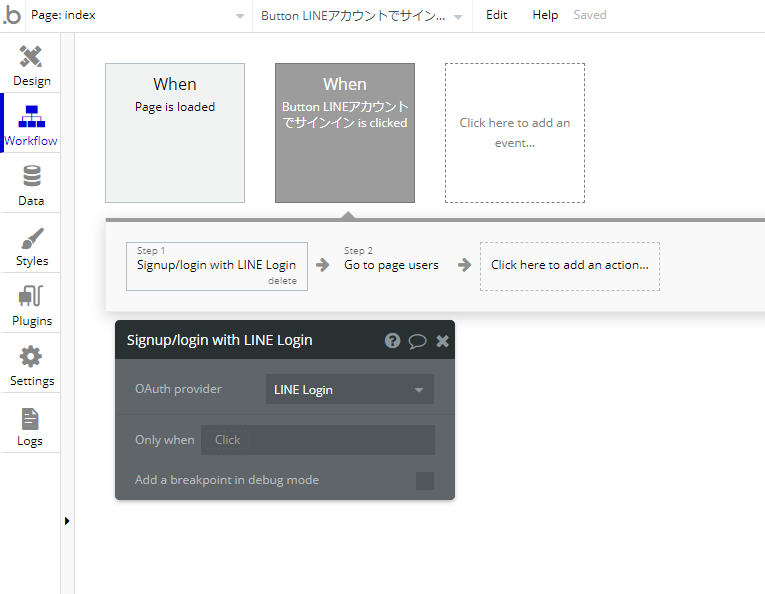The height and width of the screenshot is (594, 765).
Task: Open comments on Signup/login action panel
Action: 417,341
